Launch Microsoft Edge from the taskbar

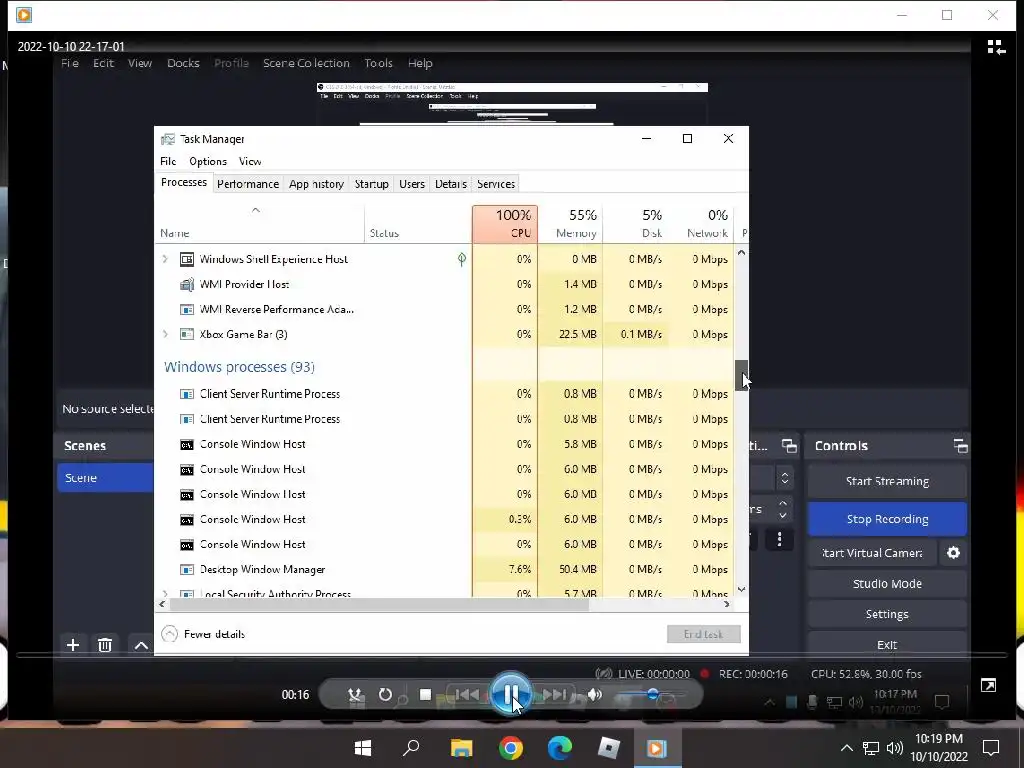(x=560, y=747)
